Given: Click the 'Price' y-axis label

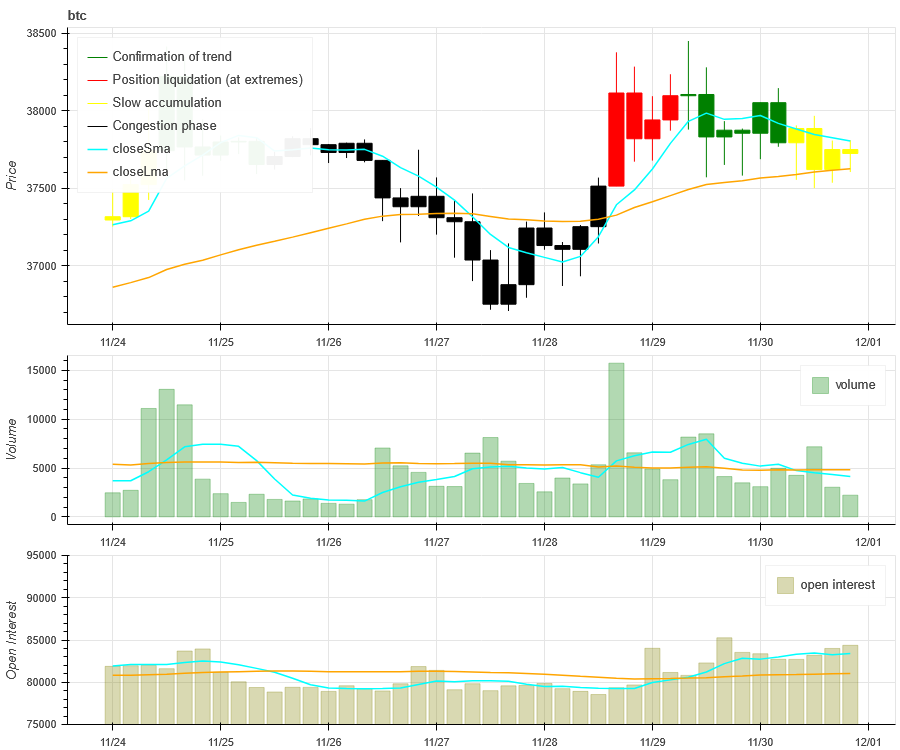Looking at the screenshot, I should pyautogui.click(x=10, y=176).
